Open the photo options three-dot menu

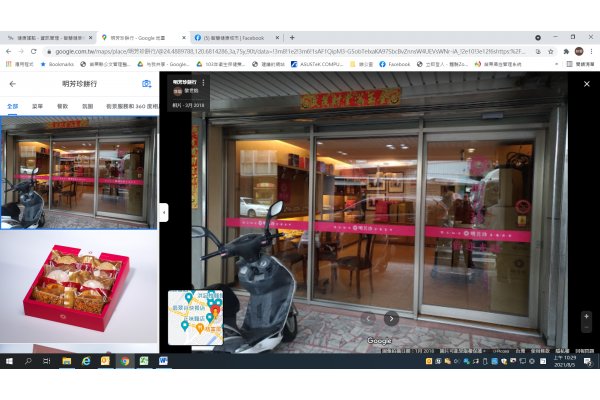coord(203,83)
